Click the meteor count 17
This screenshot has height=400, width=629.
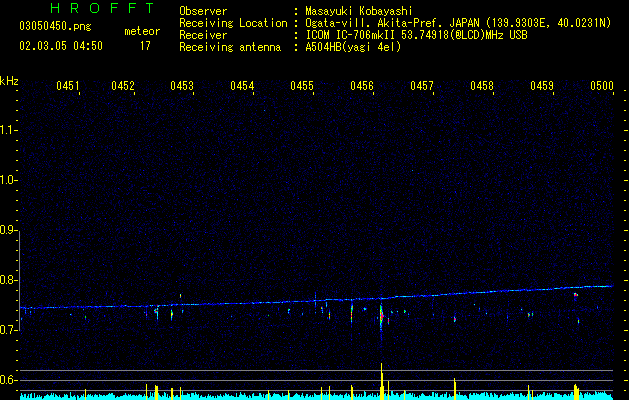(x=145, y=46)
